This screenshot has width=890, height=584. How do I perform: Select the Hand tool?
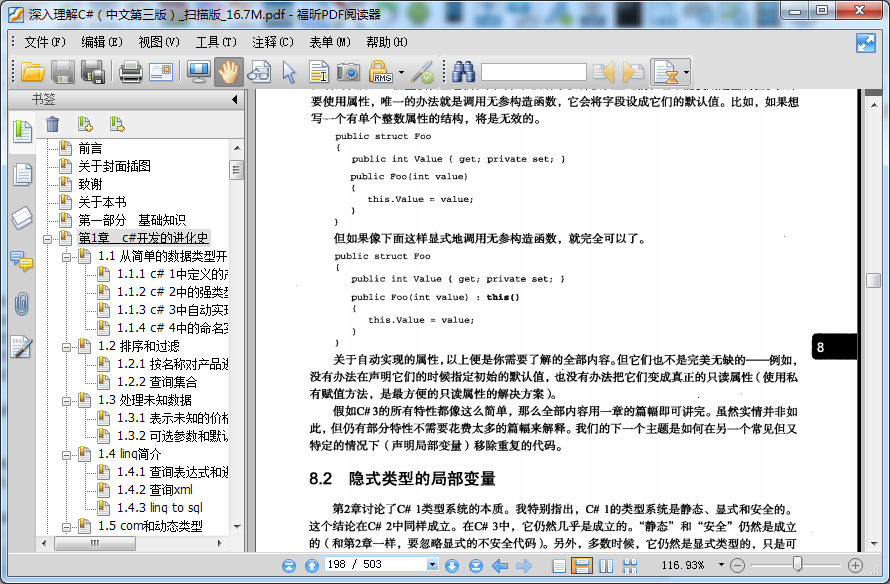click(229, 72)
